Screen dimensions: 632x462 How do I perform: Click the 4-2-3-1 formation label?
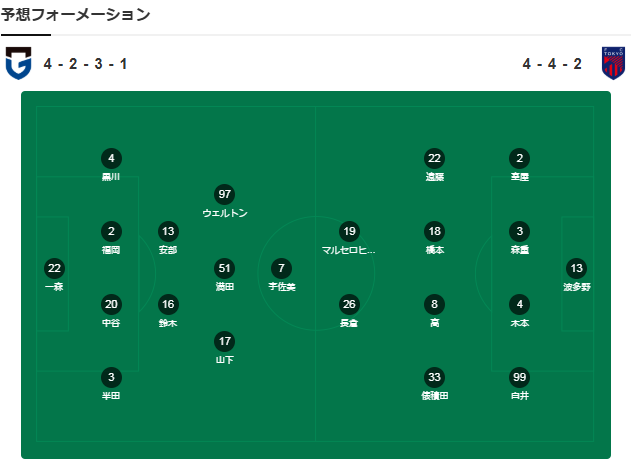click(85, 64)
